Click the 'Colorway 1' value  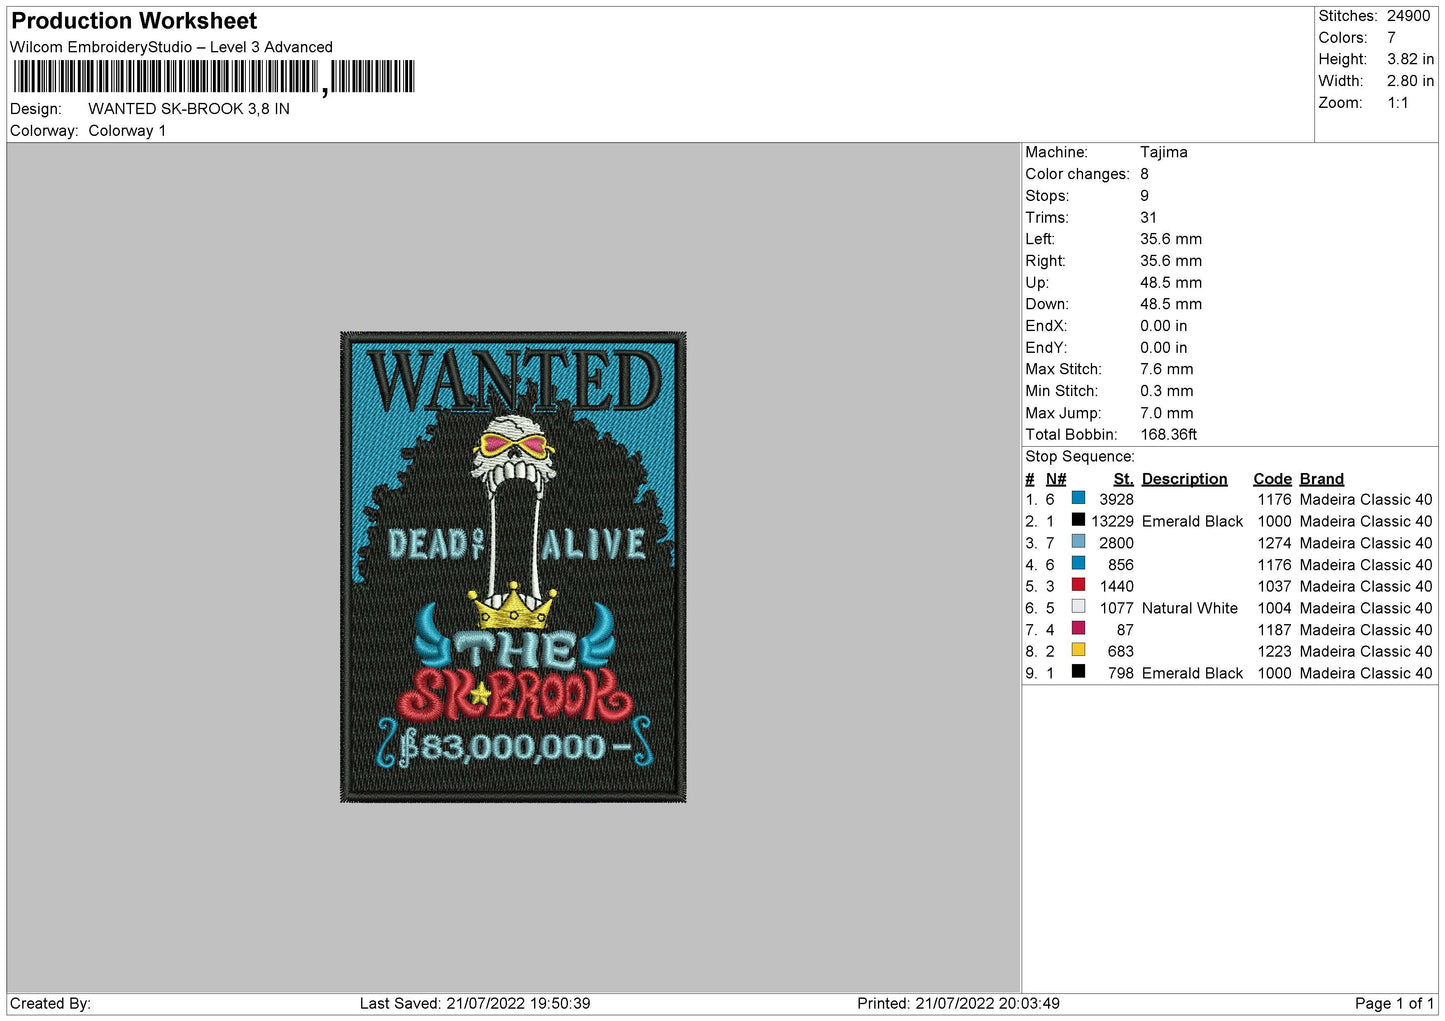pos(127,131)
